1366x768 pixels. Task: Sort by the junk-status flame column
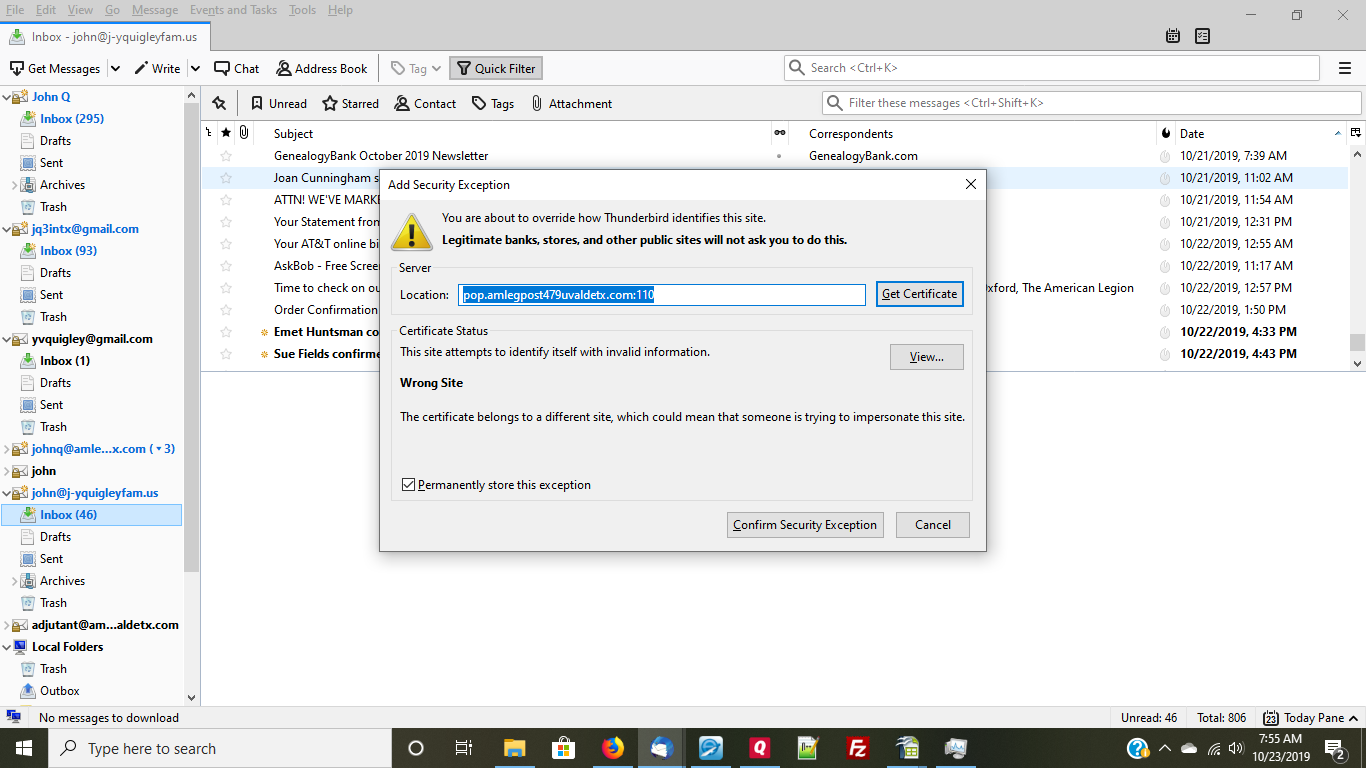[x=1166, y=133]
